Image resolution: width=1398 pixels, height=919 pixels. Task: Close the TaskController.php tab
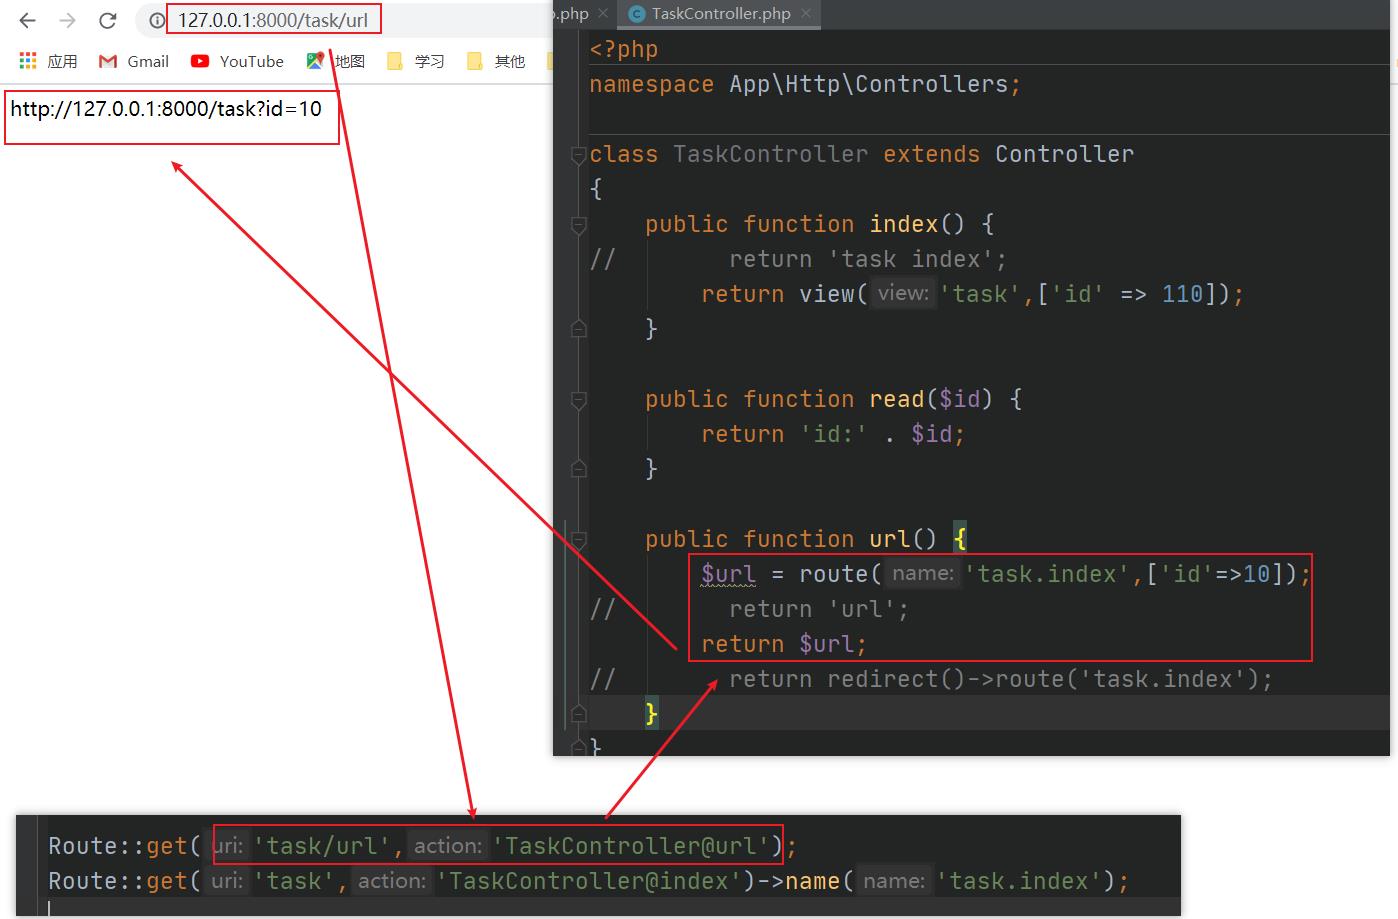click(806, 13)
